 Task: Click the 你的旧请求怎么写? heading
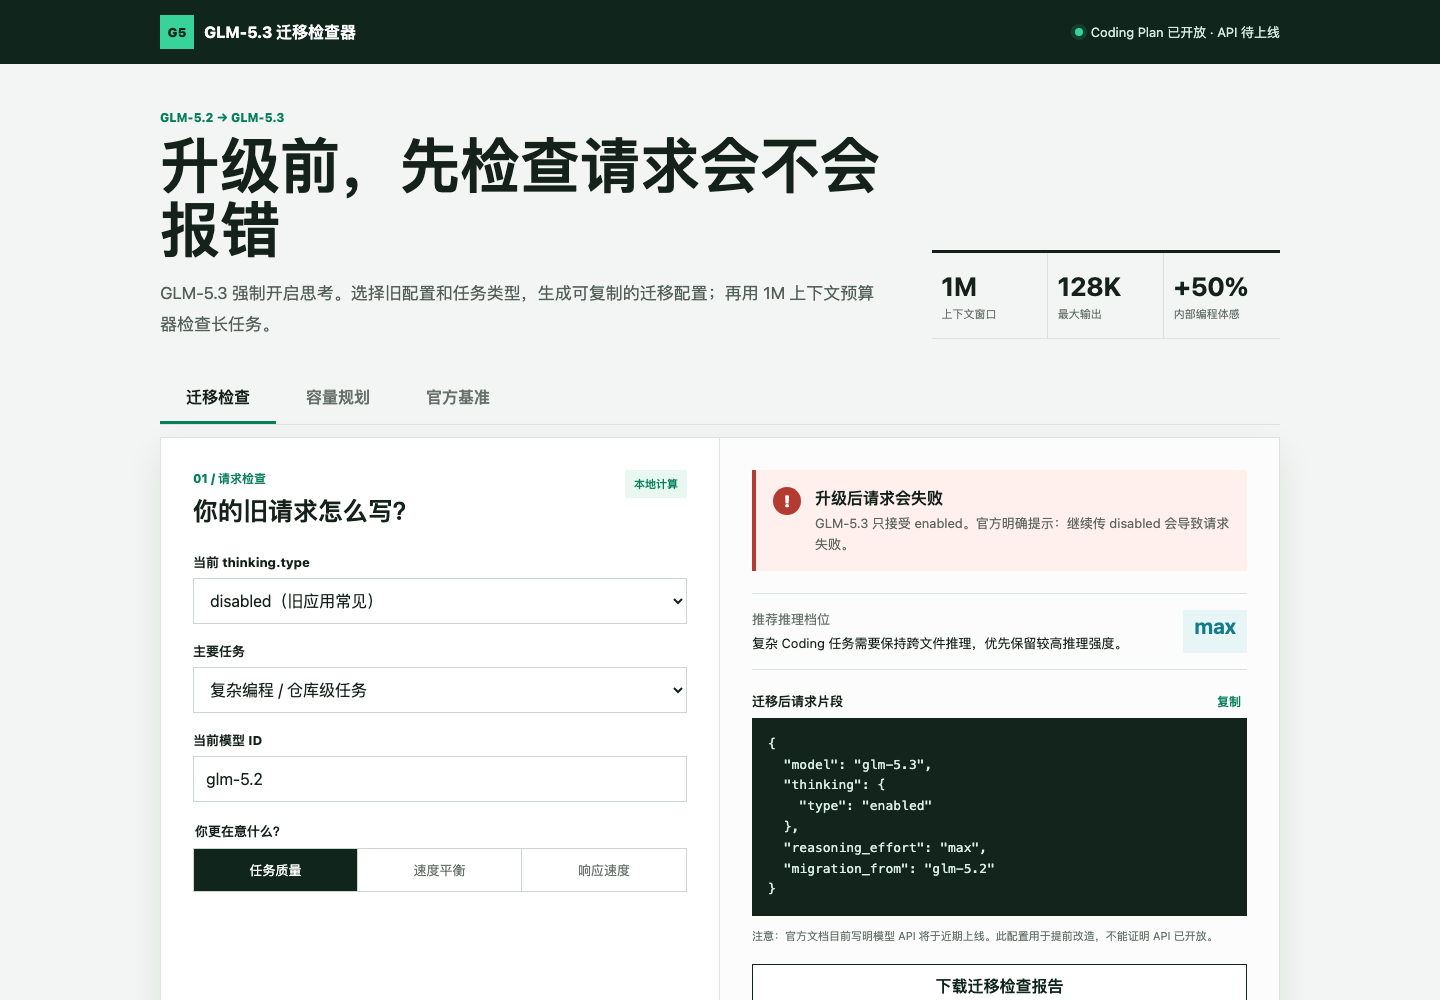300,512
